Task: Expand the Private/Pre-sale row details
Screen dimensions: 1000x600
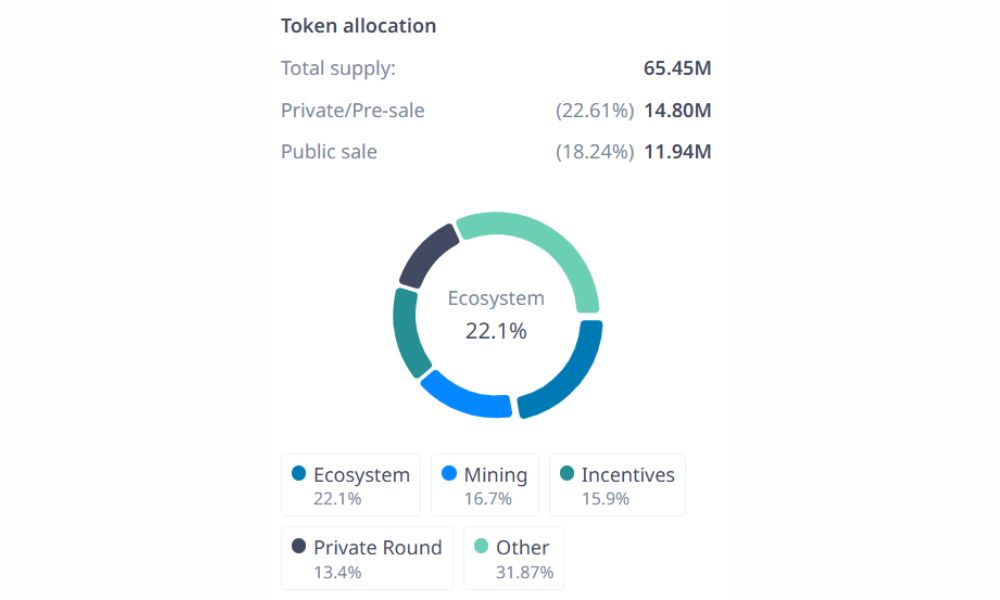Action: pyautogui.click(x=353, y=110)
